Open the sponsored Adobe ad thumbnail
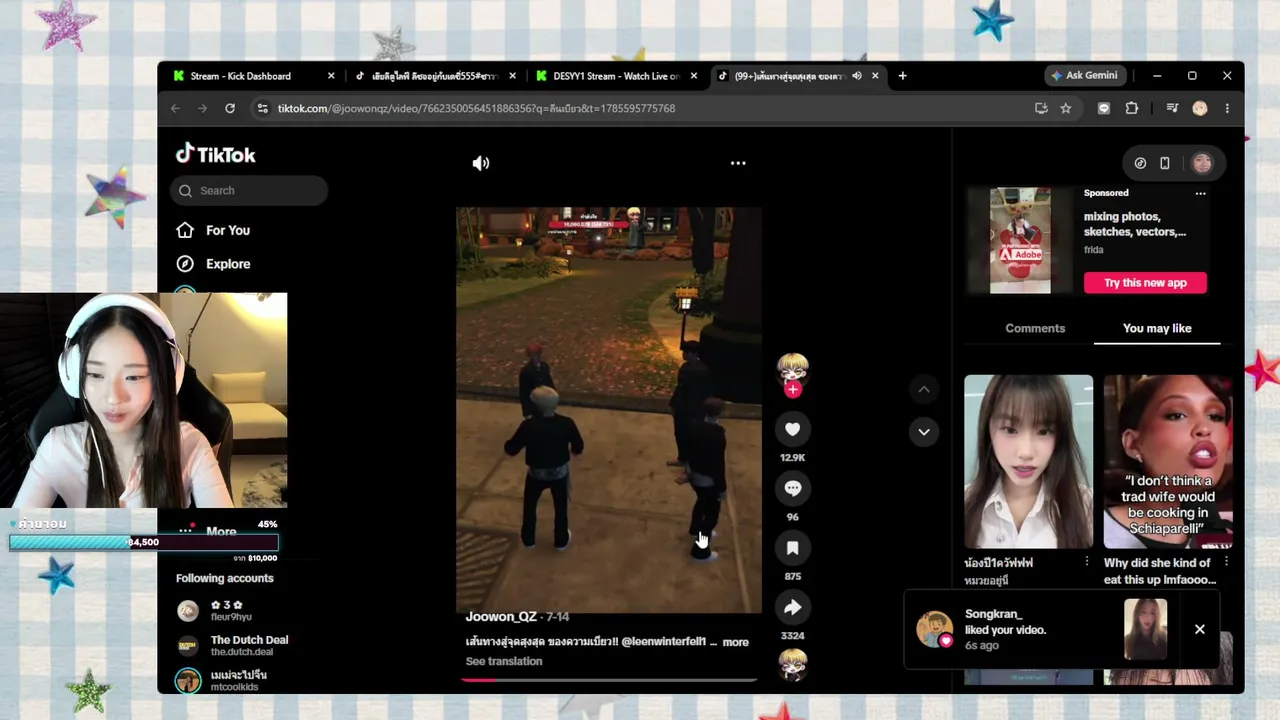The height and width of the screenshot is (720, 1280). (x=1020, y=241)
